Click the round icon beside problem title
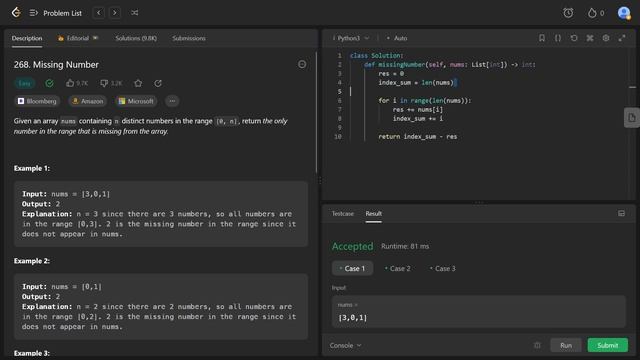Image resolution: width=640 pixels, height=360 pixels. (302, 64)
